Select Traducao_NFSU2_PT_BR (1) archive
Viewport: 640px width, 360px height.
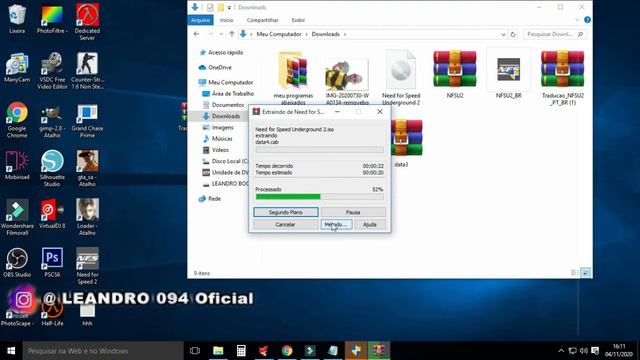[x=562, y=78]
